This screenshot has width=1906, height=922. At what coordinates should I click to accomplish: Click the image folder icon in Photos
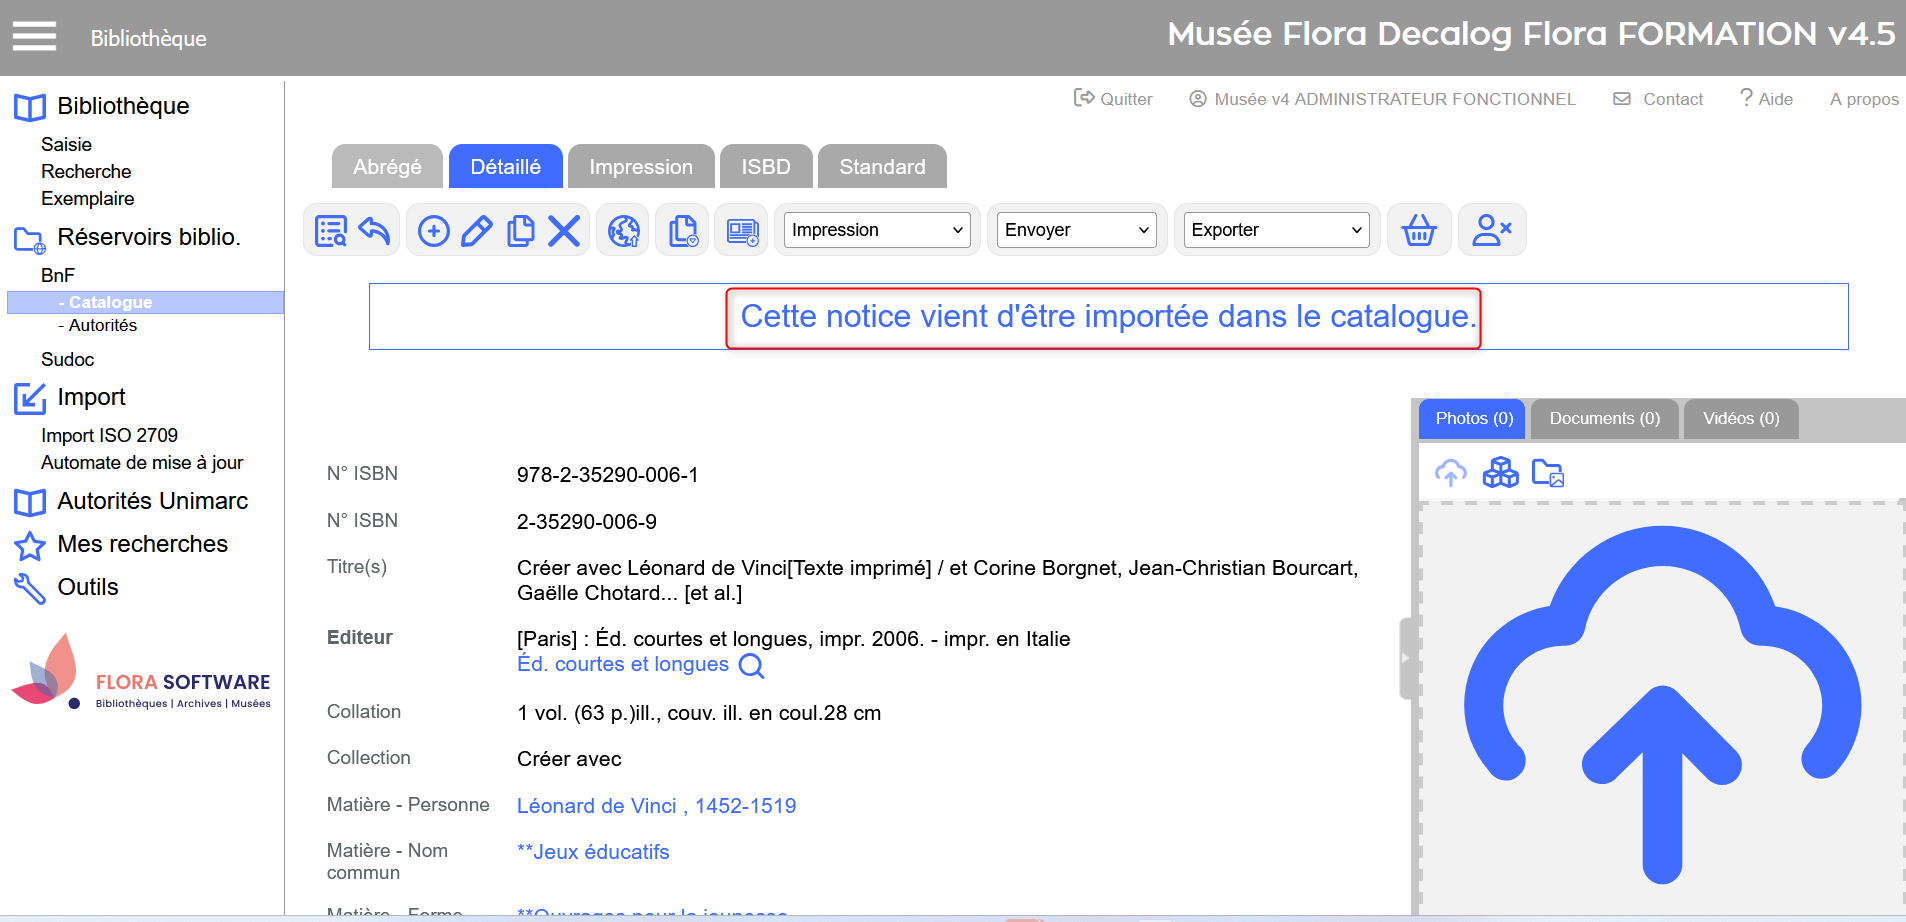1547,472
